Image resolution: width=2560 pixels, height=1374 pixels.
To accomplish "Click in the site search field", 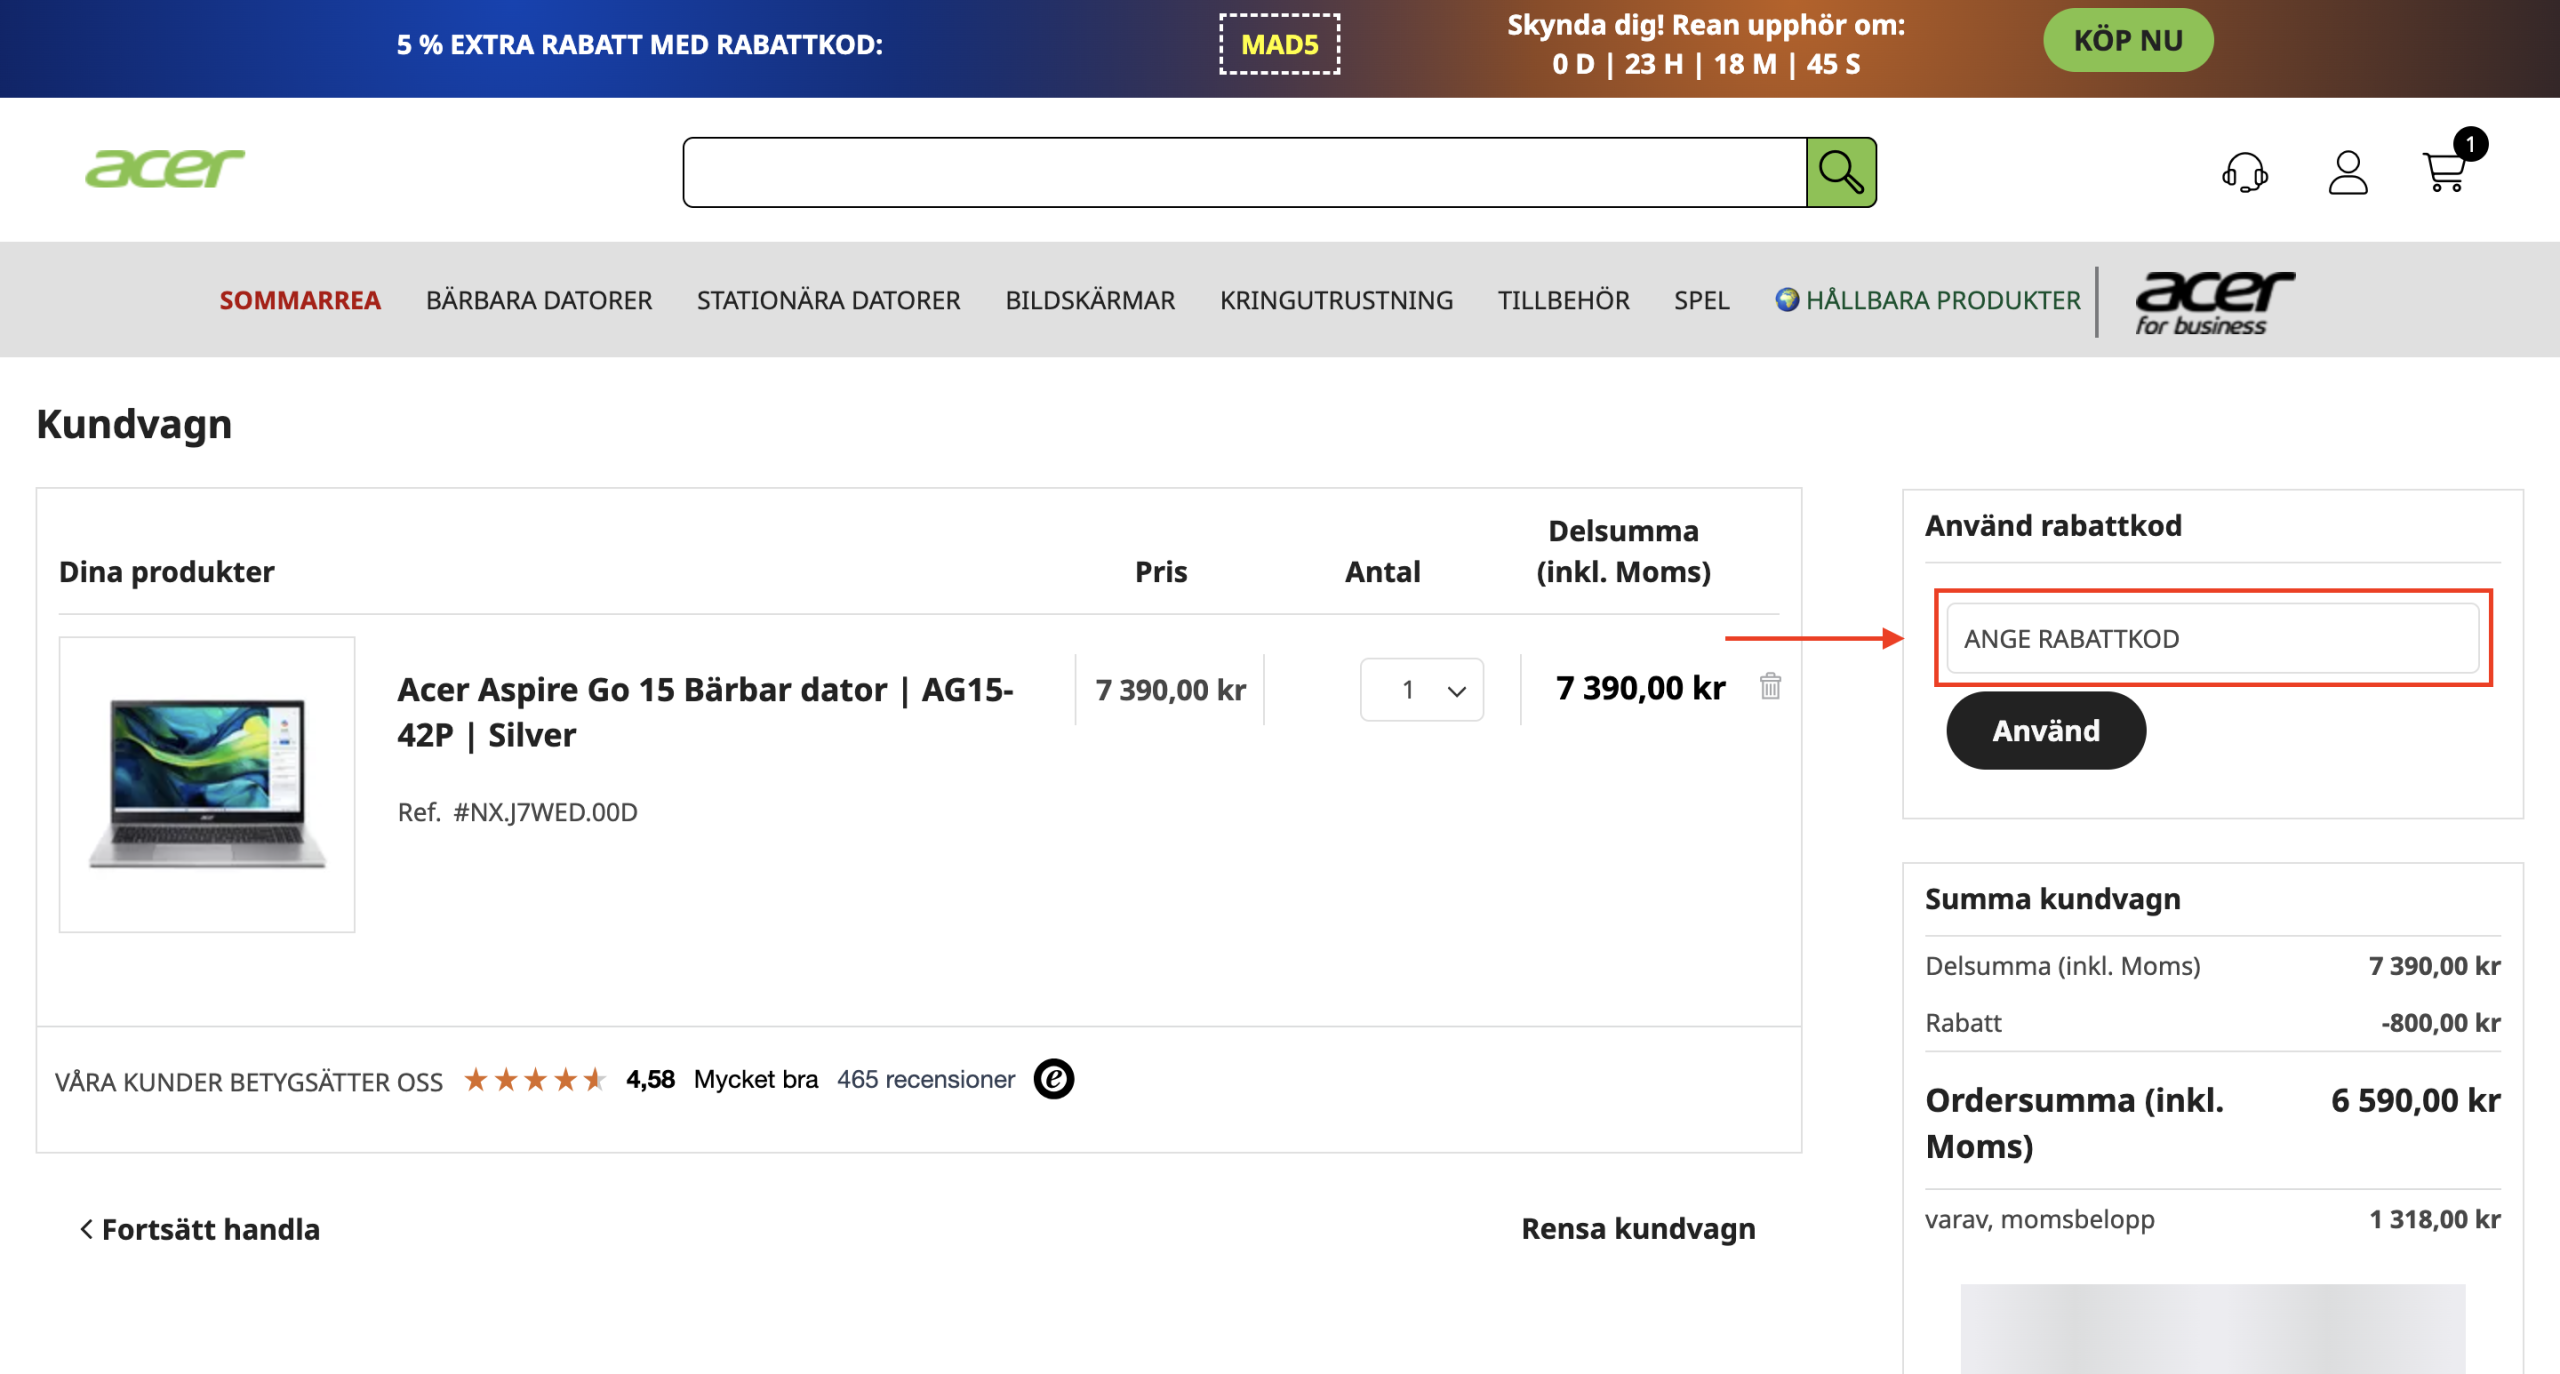I will coord(1245,172).
